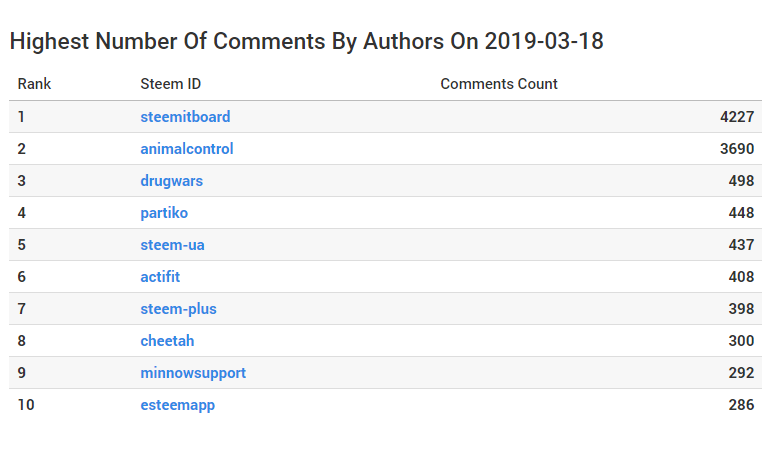Open the drugwars author link
The image size is (772, 461).
pyautogui.click(x=172, y=181)
